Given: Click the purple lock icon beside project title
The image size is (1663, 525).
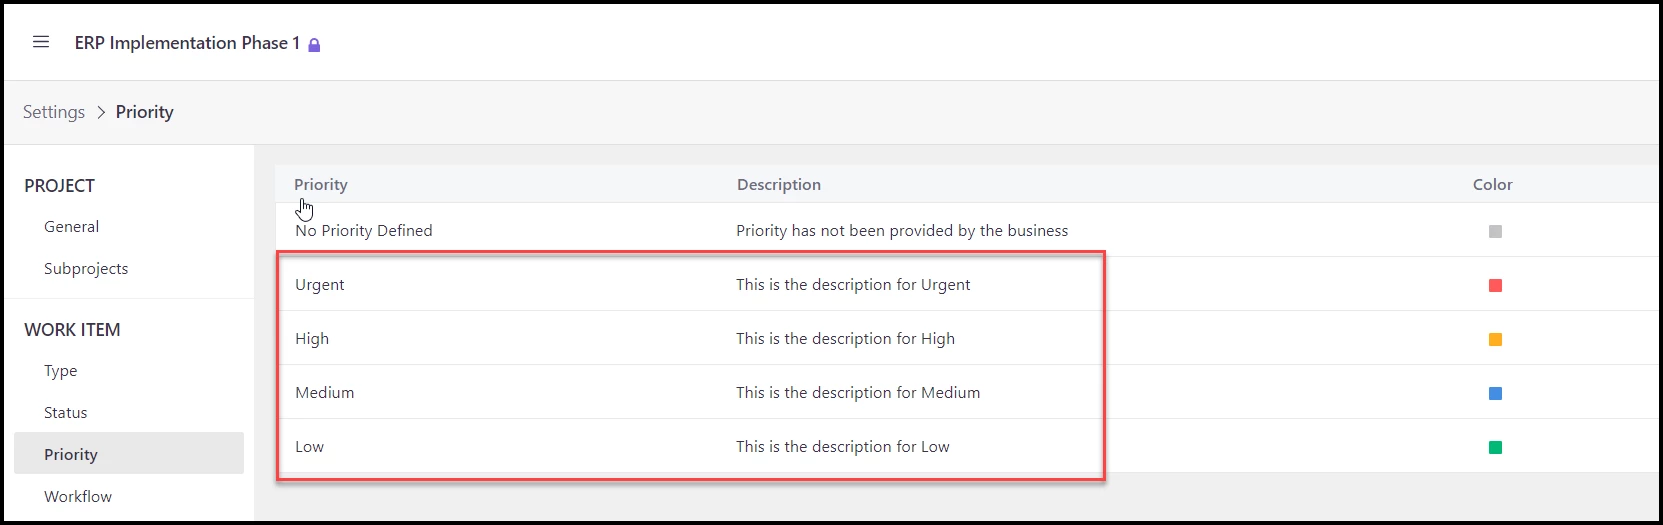Looking at the screenshot, I should tap(314, 45).
